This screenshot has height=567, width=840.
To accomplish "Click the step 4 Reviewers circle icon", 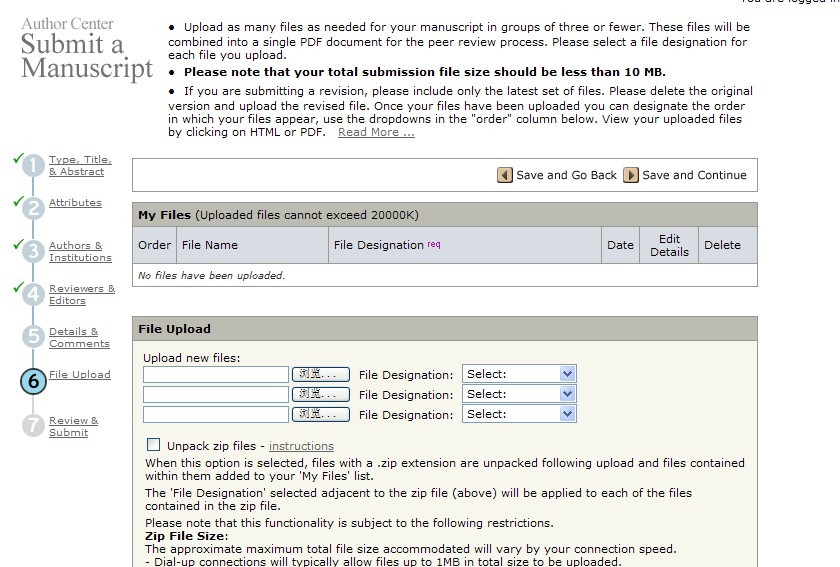I will point(33,295).
